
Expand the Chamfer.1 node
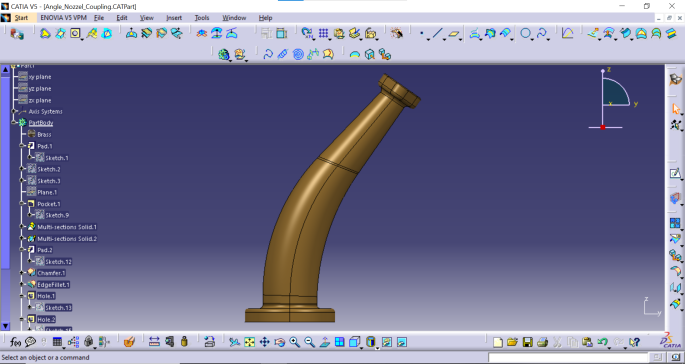click(22, 273)
